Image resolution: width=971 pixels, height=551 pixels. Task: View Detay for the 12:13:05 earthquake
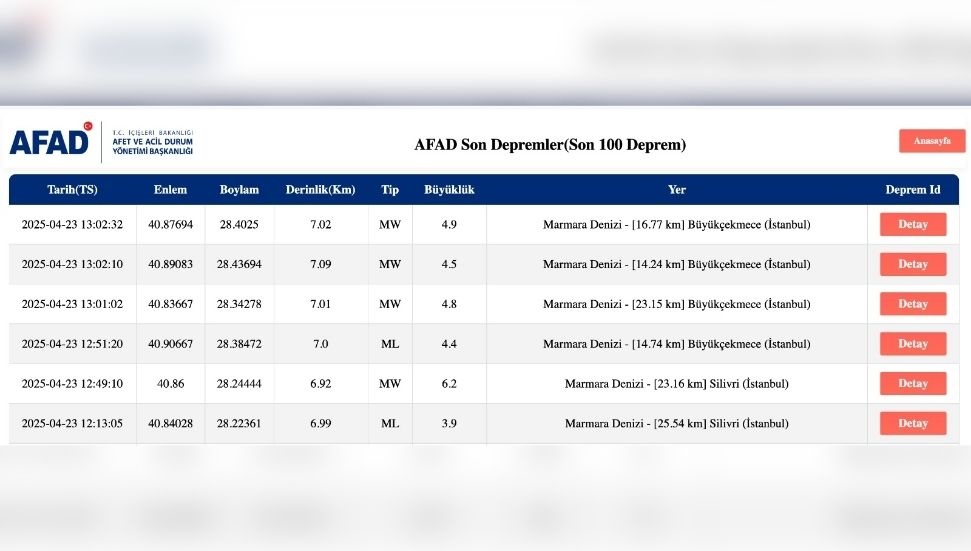[x=912, y=423]
